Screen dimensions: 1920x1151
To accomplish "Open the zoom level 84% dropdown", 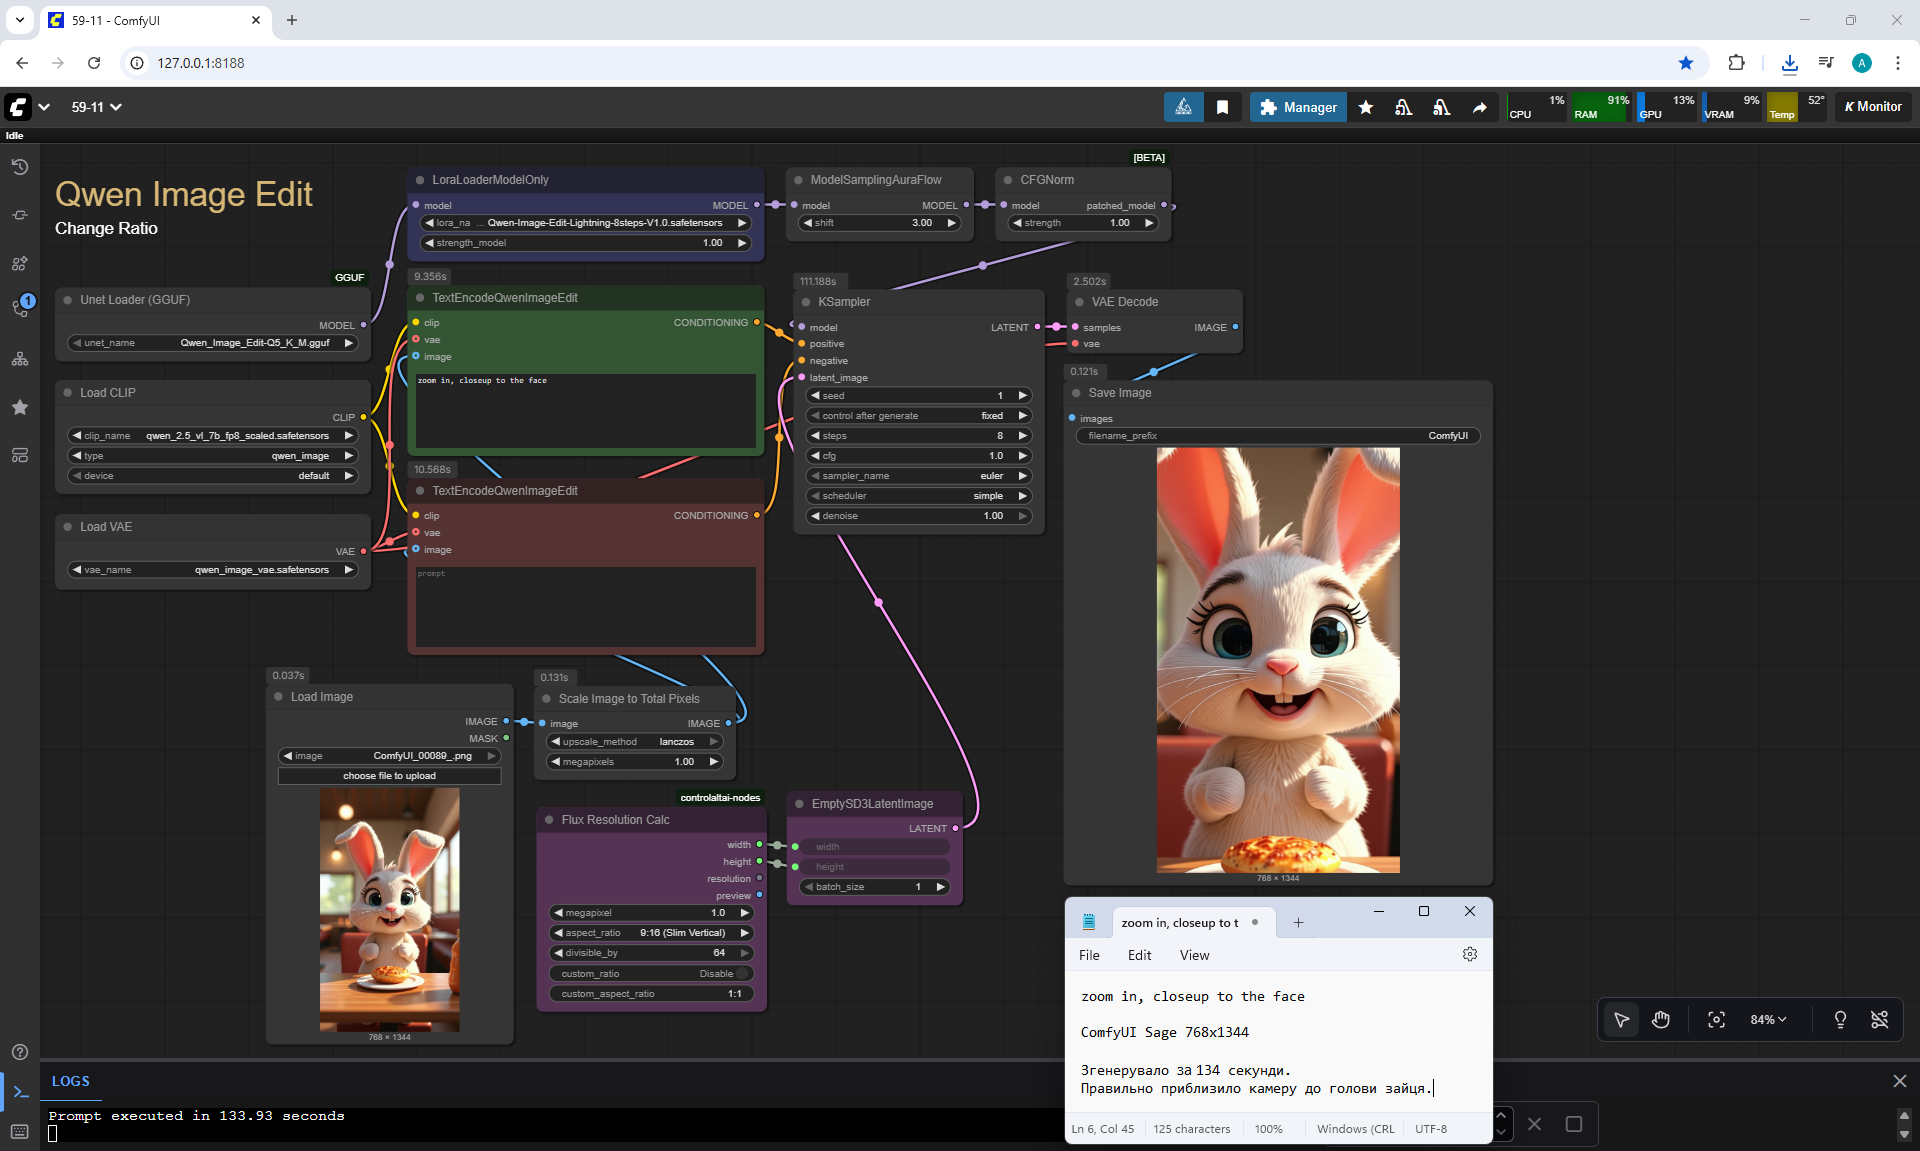I will (x=1767, y=1019).
